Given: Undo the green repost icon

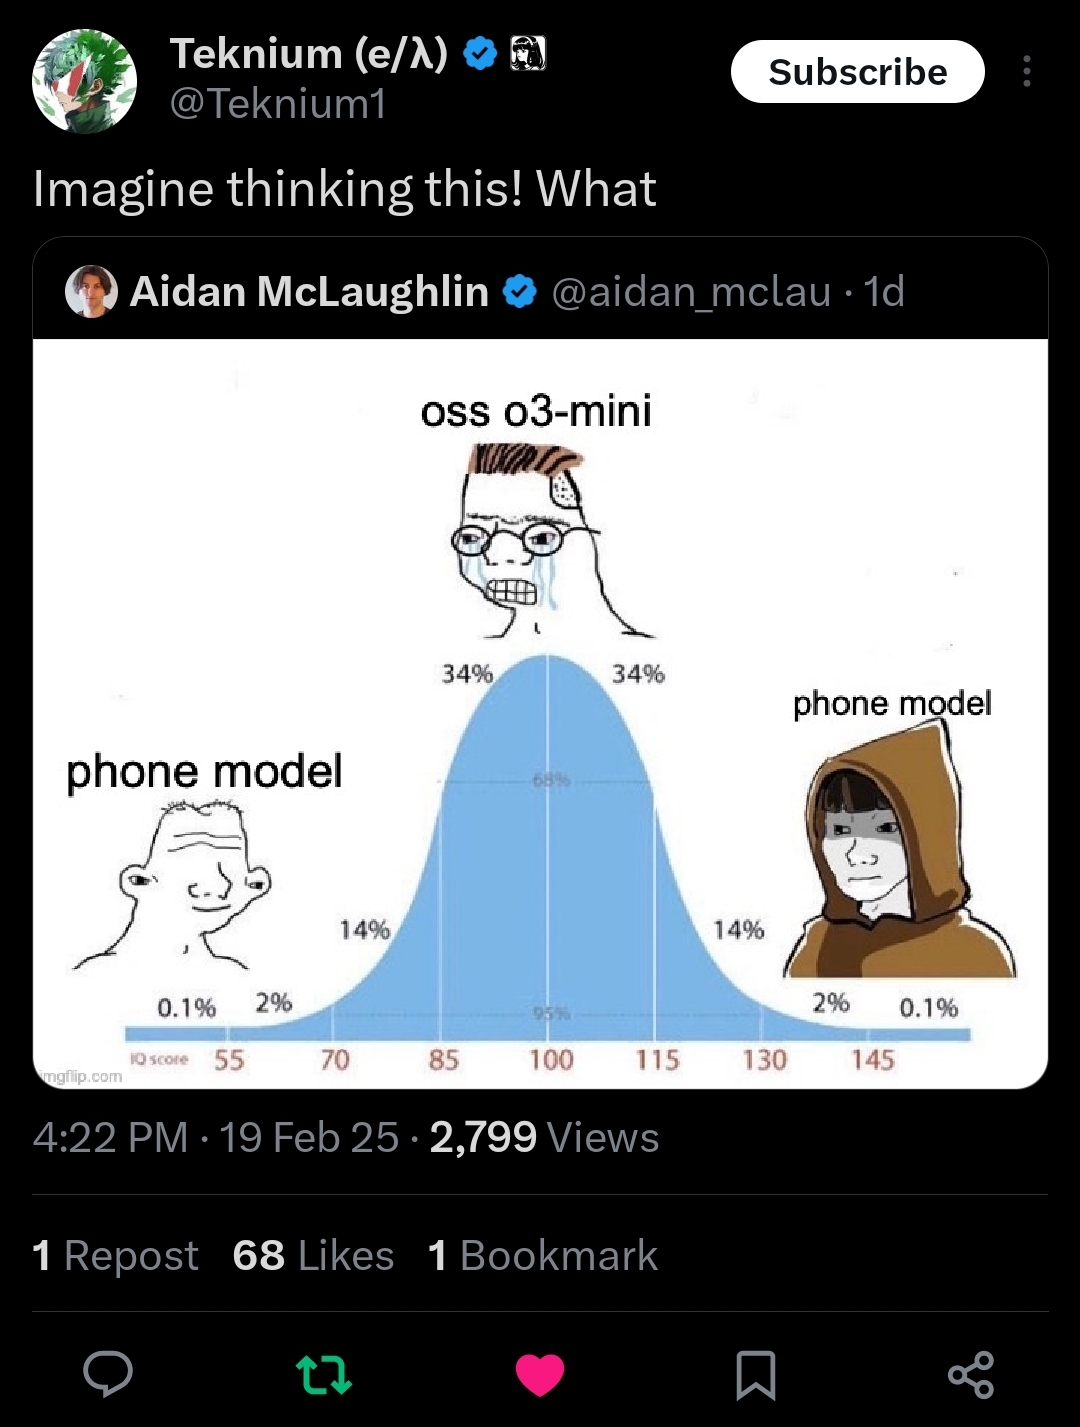Looking at the screenshot, I should [324, 1374].
